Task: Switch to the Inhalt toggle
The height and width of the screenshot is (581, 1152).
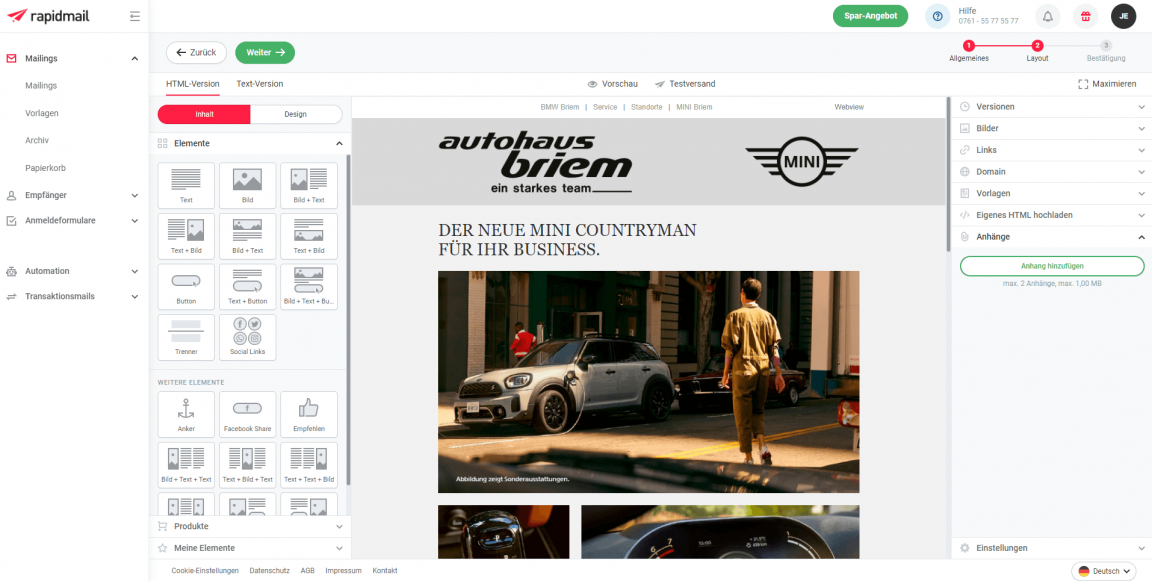Action: pyautogui.click(x=204, y=114)
